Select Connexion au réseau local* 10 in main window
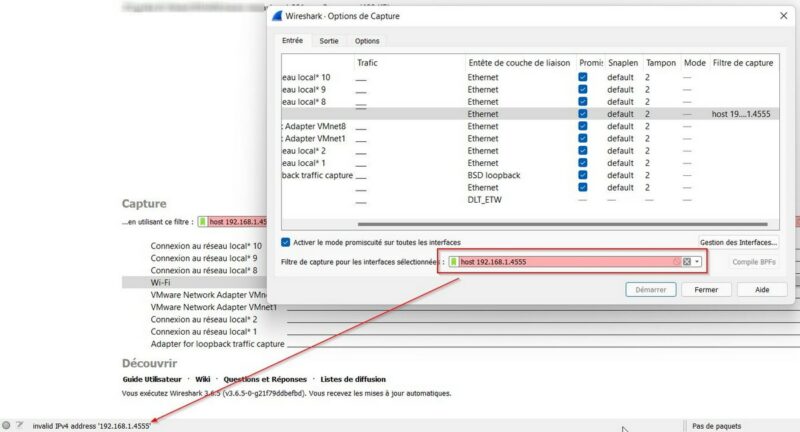 (x=206, y=246)
